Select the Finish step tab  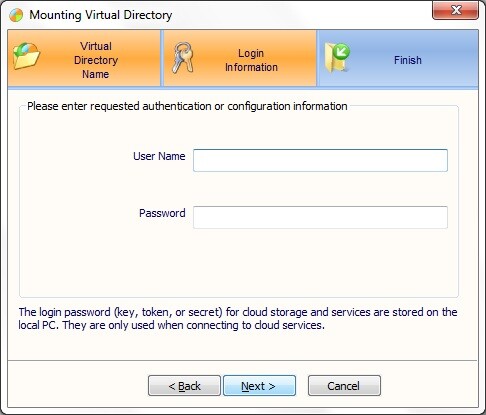(398, 58)
